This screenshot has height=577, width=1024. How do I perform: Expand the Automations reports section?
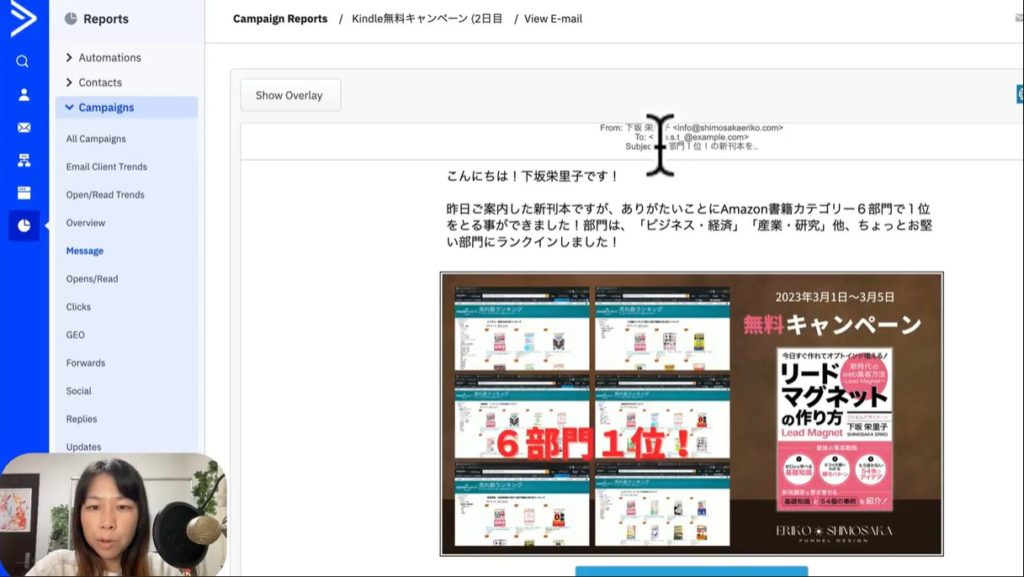click(109, 58)
